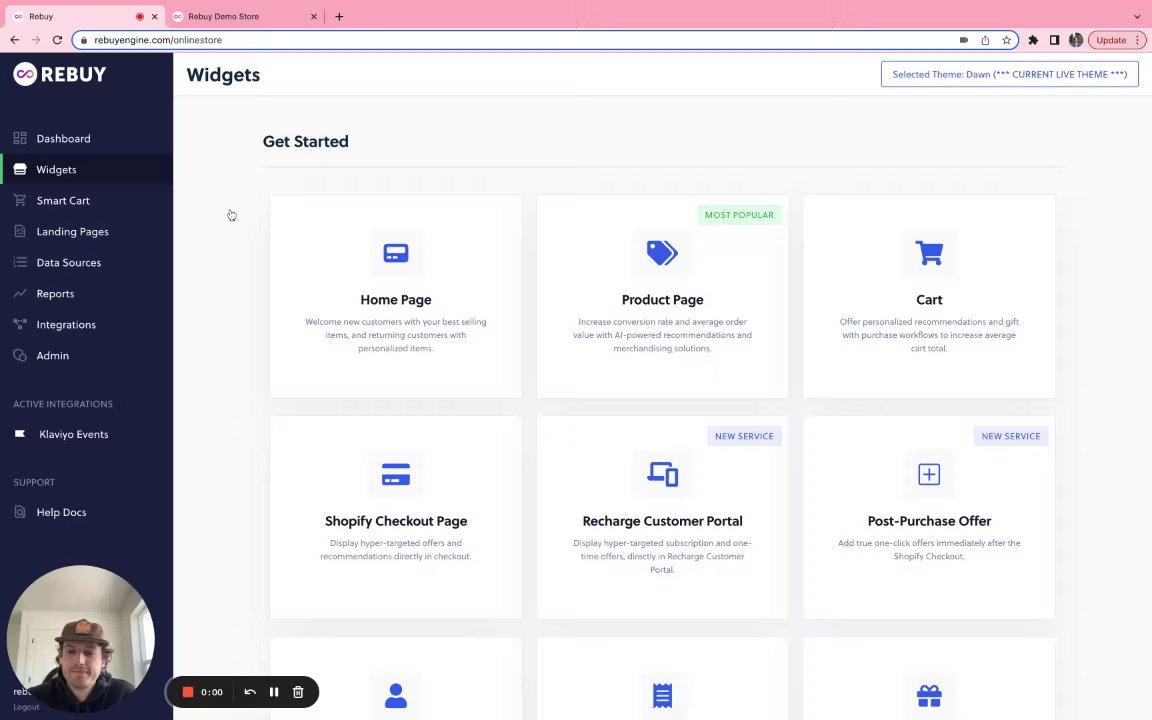Click the receipt icon card in bottom row
This screenshot has height=720, width=1152.
click(x=662, y=696)
